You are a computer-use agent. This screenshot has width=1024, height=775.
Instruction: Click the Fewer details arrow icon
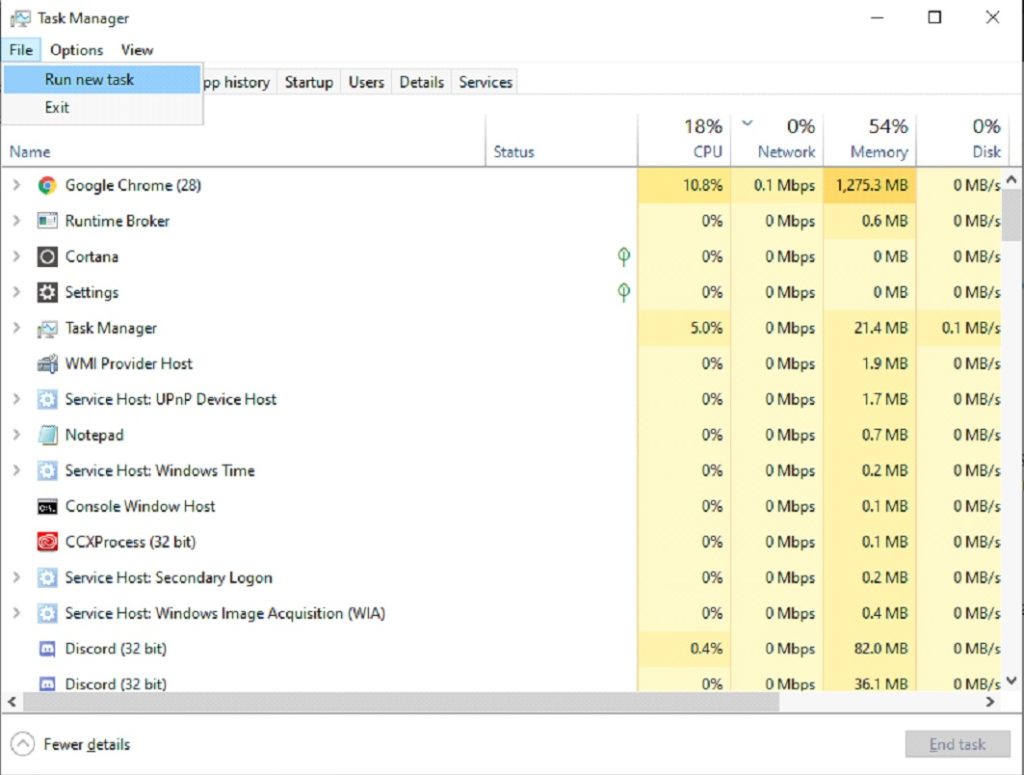click(x=23, y=744)
